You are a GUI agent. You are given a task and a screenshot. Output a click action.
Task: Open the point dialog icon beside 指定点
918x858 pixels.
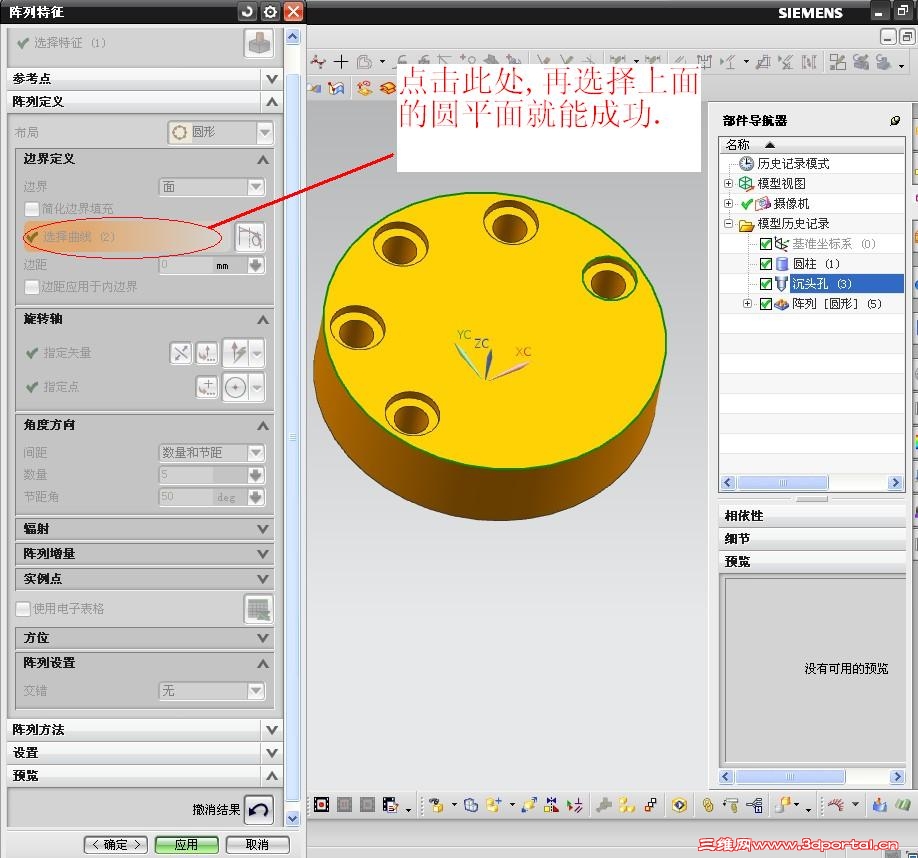click(x=207, y=387)
